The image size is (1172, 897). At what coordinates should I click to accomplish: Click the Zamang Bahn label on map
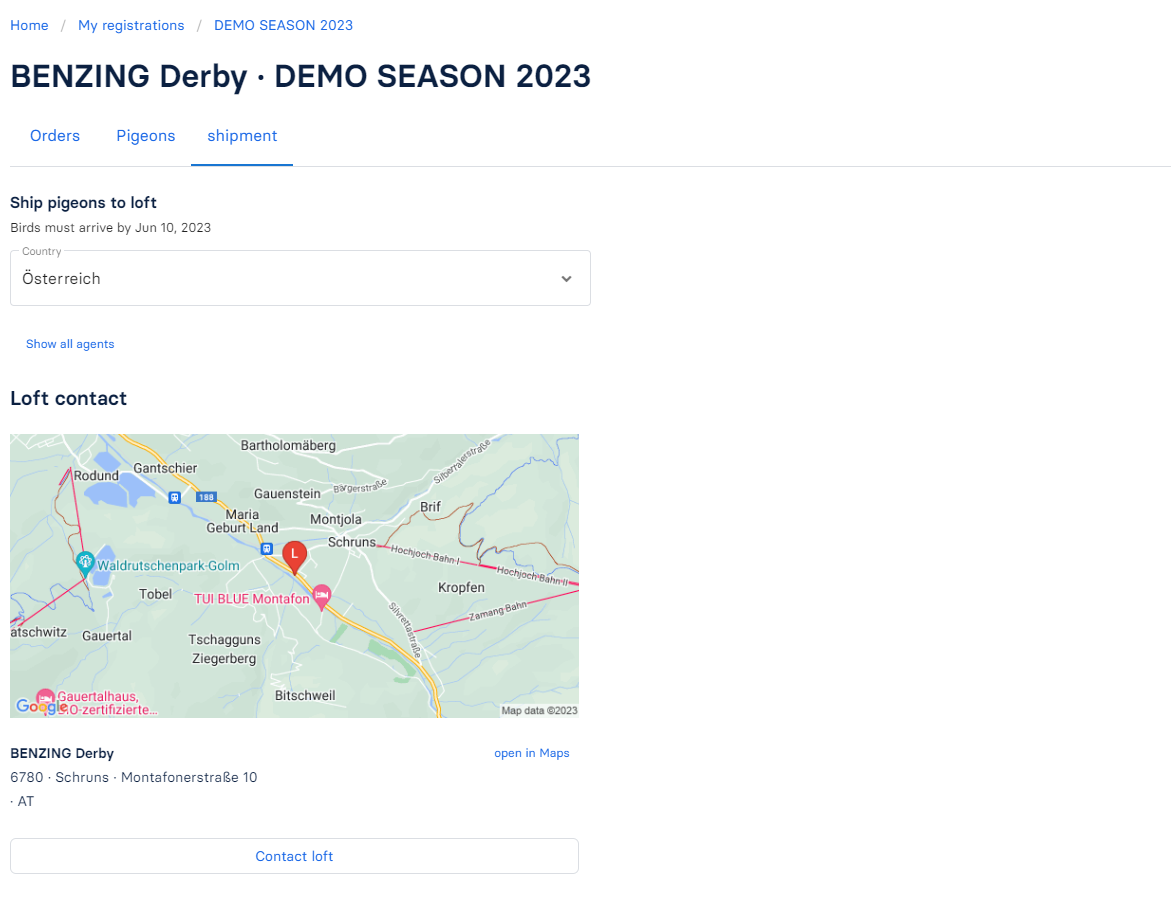click(x=498, y=611)
